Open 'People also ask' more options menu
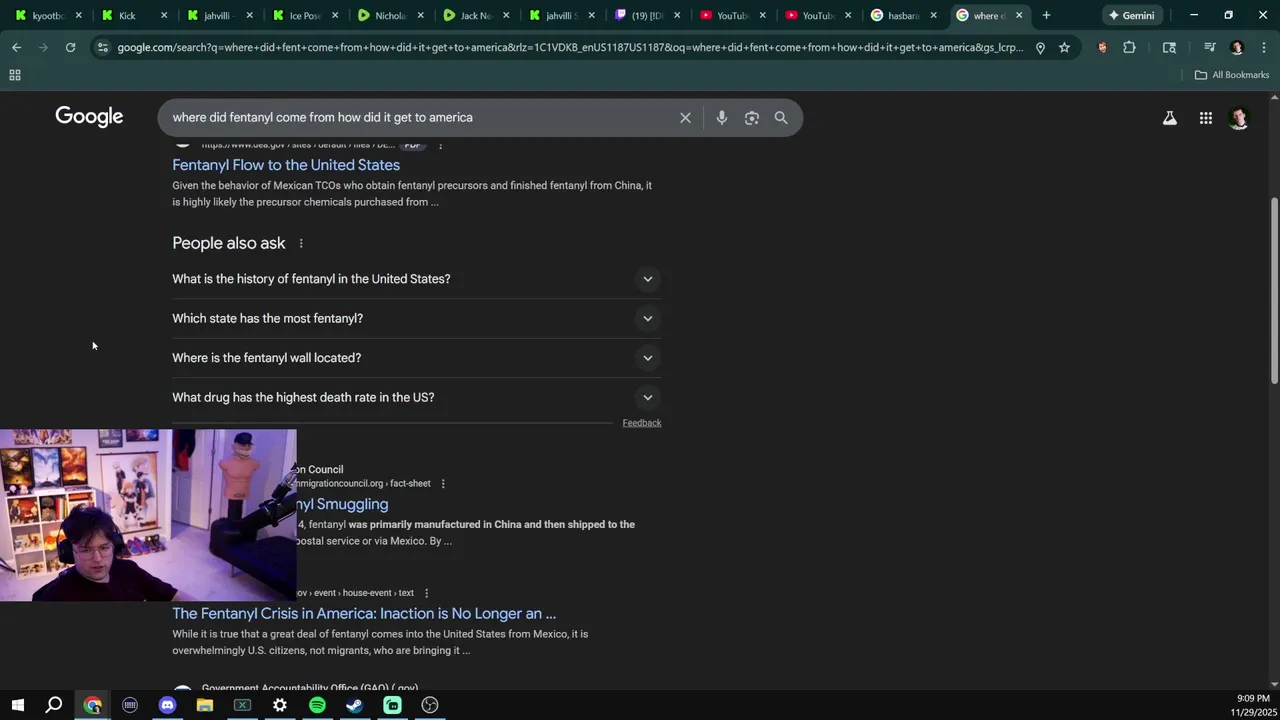 pyautogui.click(x=300, y=243)
